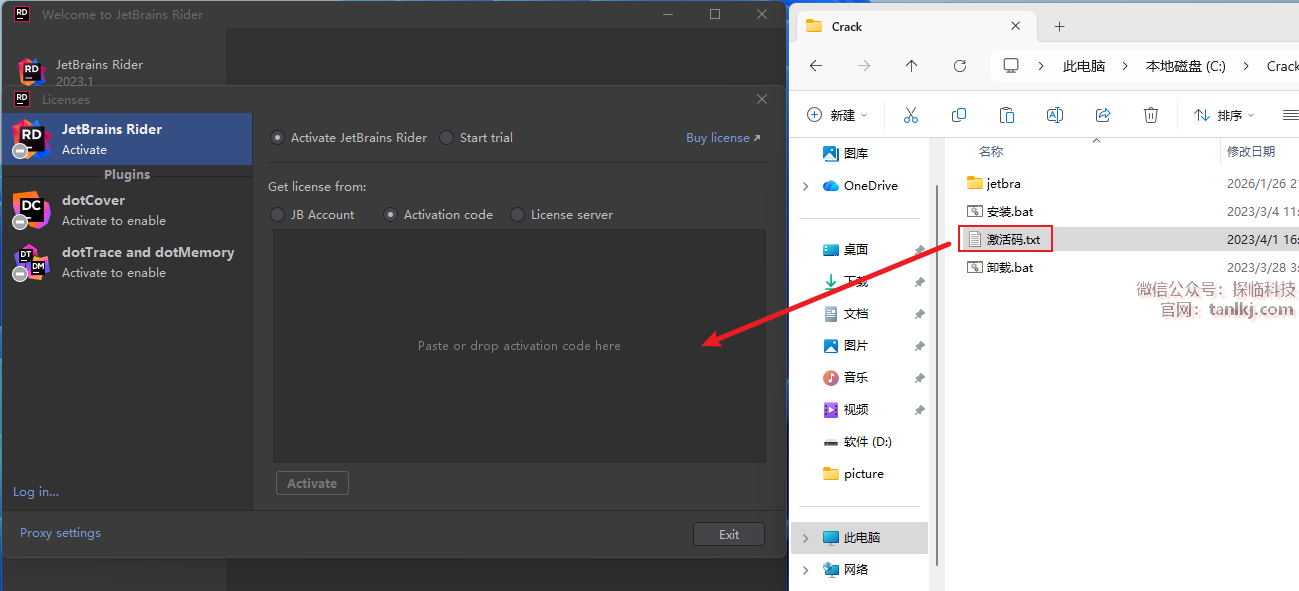Click the Paste clipboard icon in Explorer
This screenshot has width=1299, height=591.
point(1007,115)
